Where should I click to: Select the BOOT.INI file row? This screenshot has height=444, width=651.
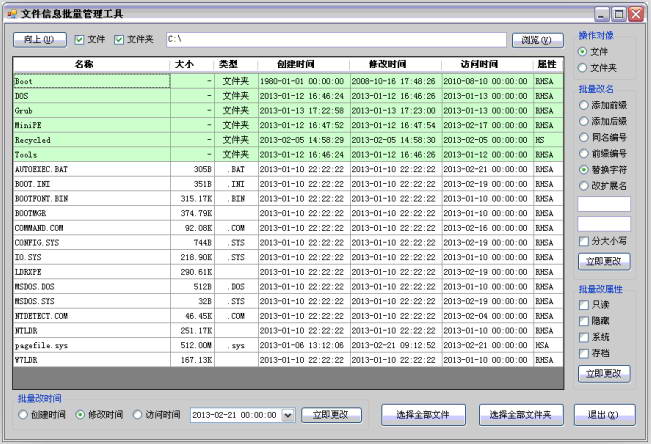click(288, 184)
